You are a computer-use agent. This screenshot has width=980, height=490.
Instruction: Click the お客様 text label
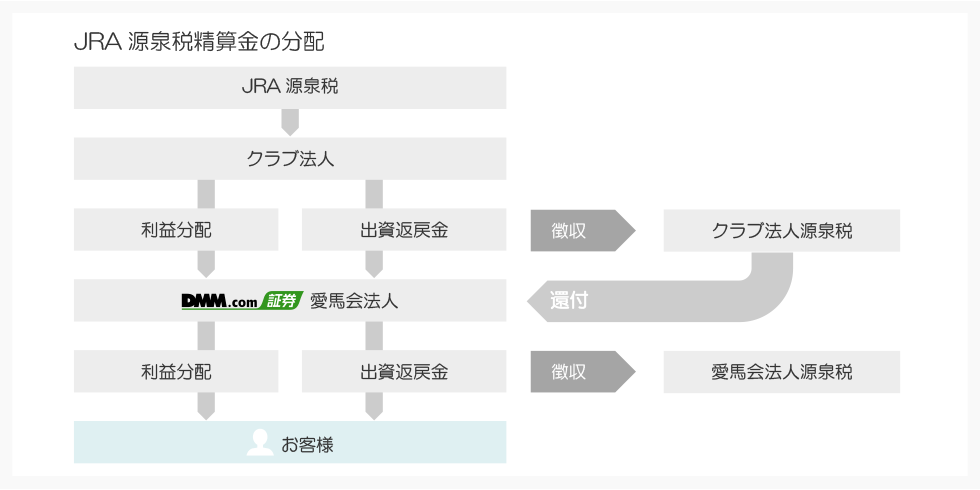pyautogui.click(x=307, y=444)
